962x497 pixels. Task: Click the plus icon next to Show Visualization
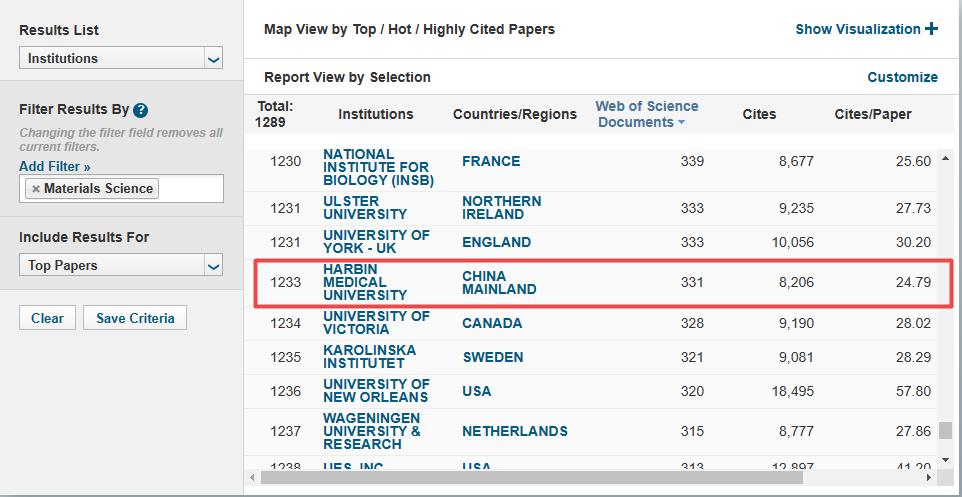point(931,29)
